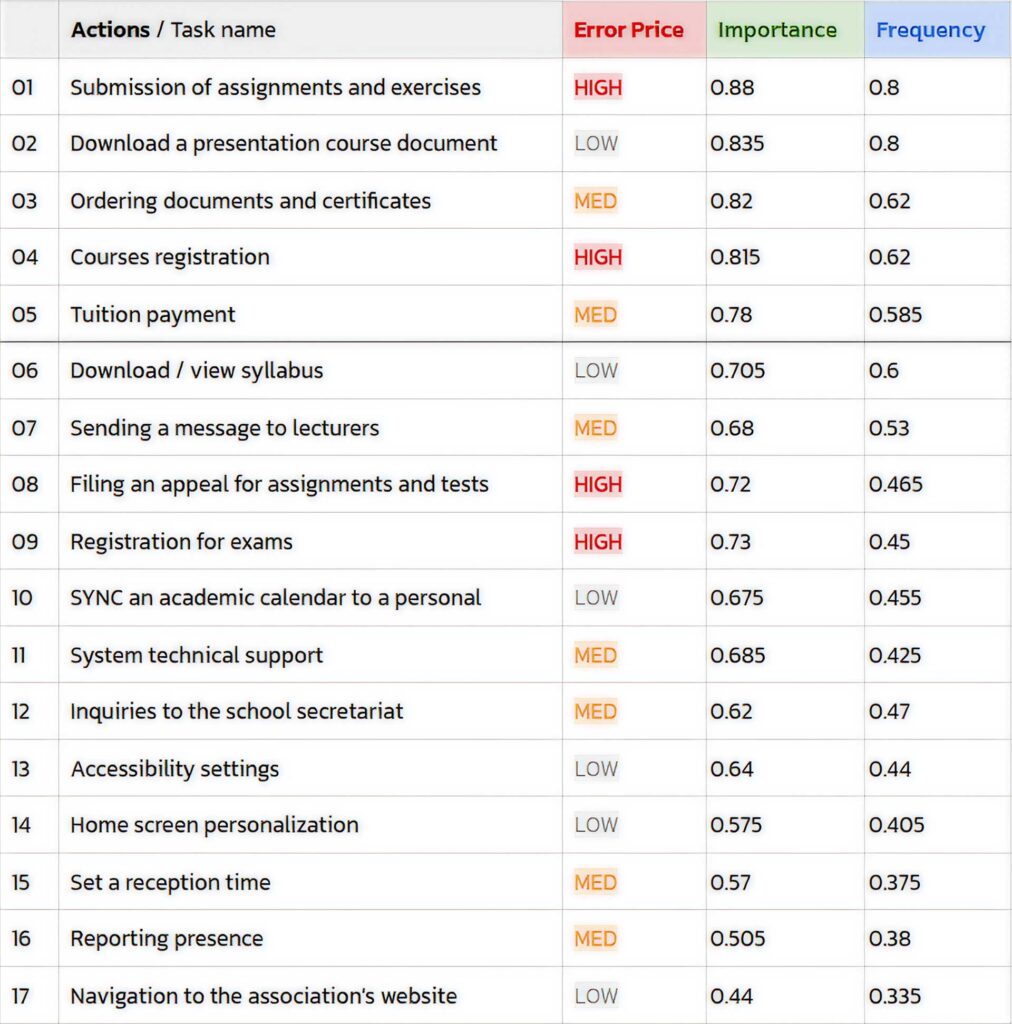Click MED tag for Reporting presence
1012x1024 pixels.
click(x=595, y=938)
